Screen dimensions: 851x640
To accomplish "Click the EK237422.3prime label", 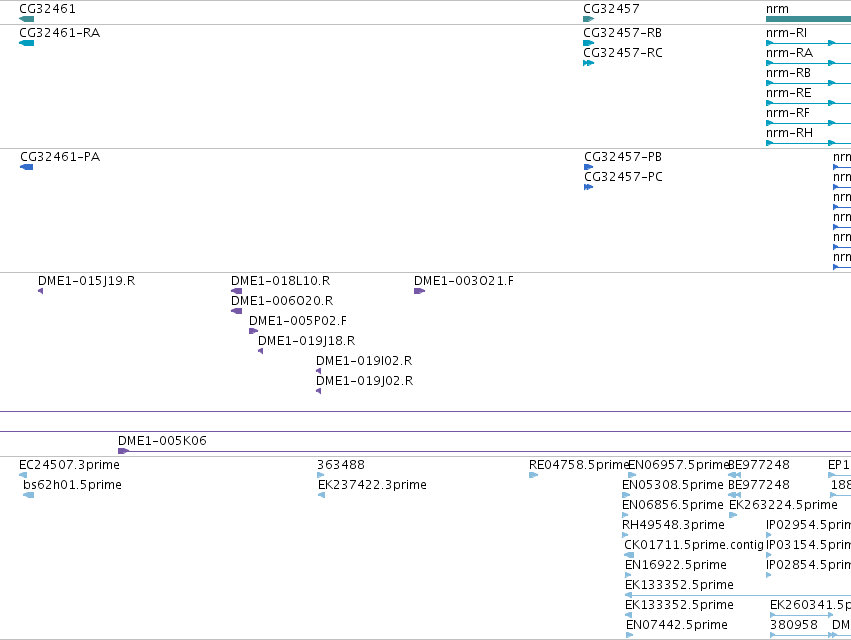I will [x=372, y=485].
